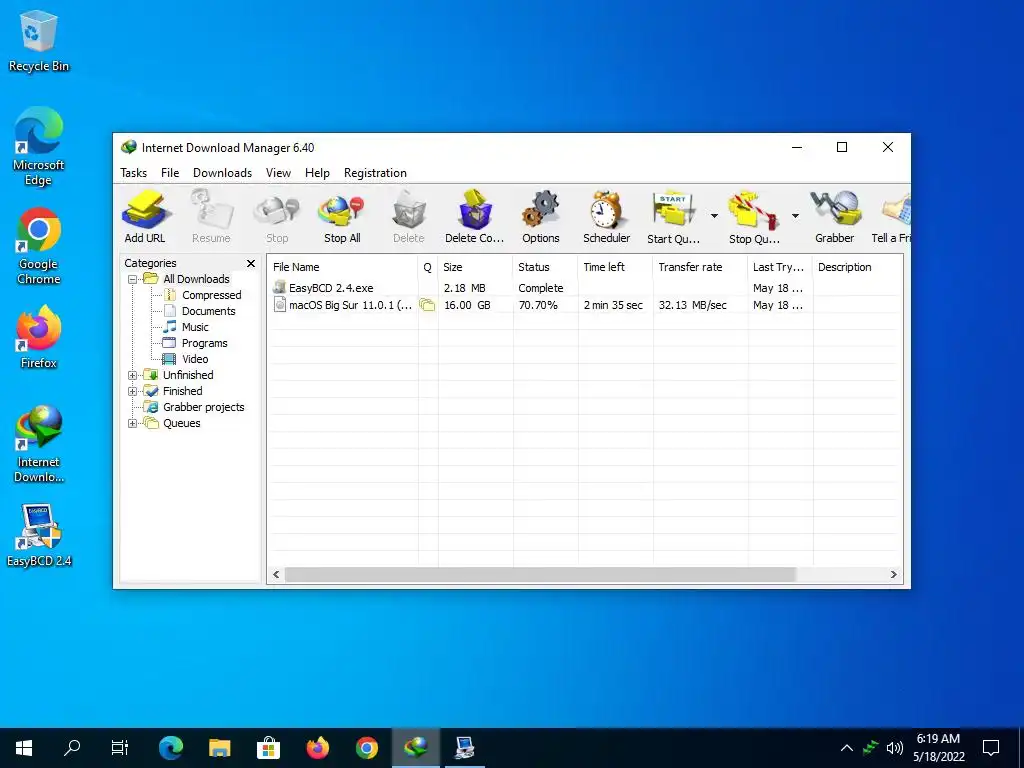Select the Microsoft Edge desktop shortcut
1024x768 pixels.
tap(39, 147)
